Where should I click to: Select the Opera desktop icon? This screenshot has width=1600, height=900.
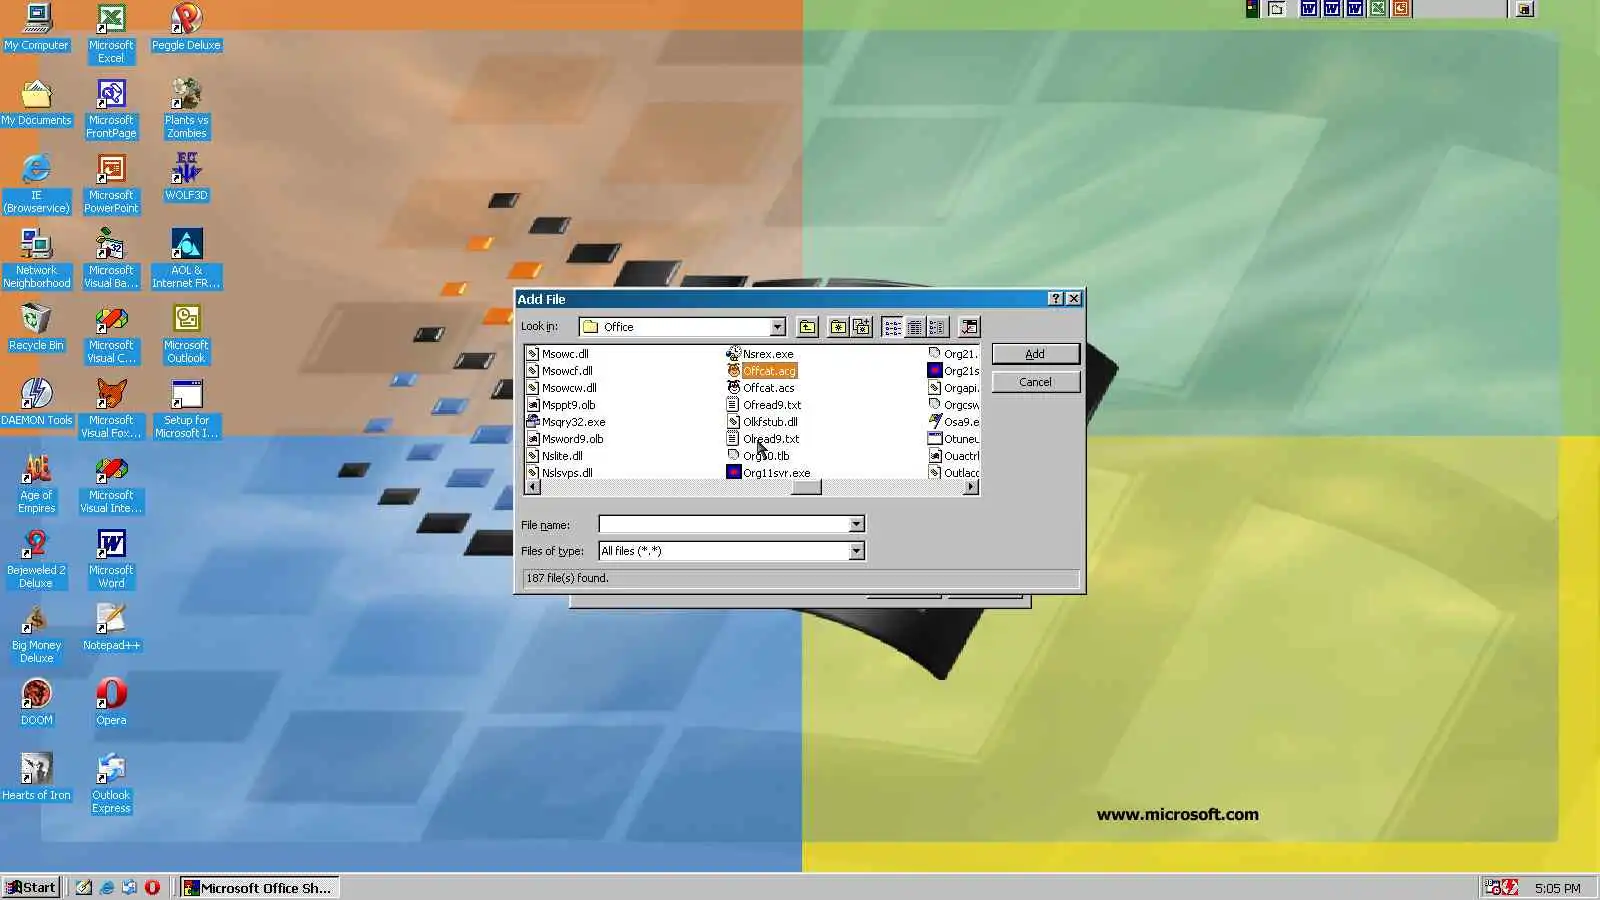(x=111, y=703)
